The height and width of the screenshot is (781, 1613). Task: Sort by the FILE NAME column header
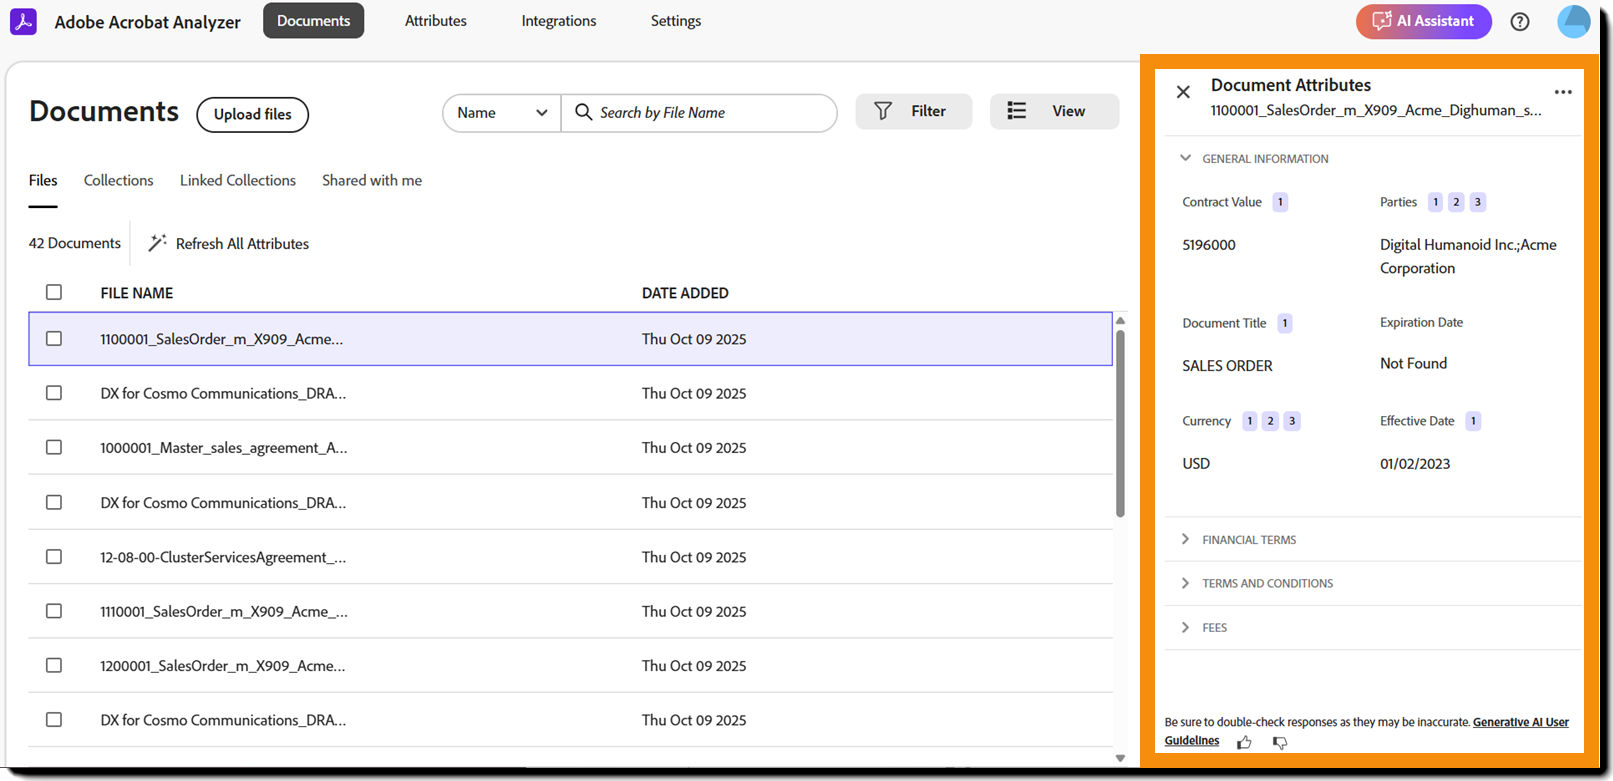click(x=137, y=293)
